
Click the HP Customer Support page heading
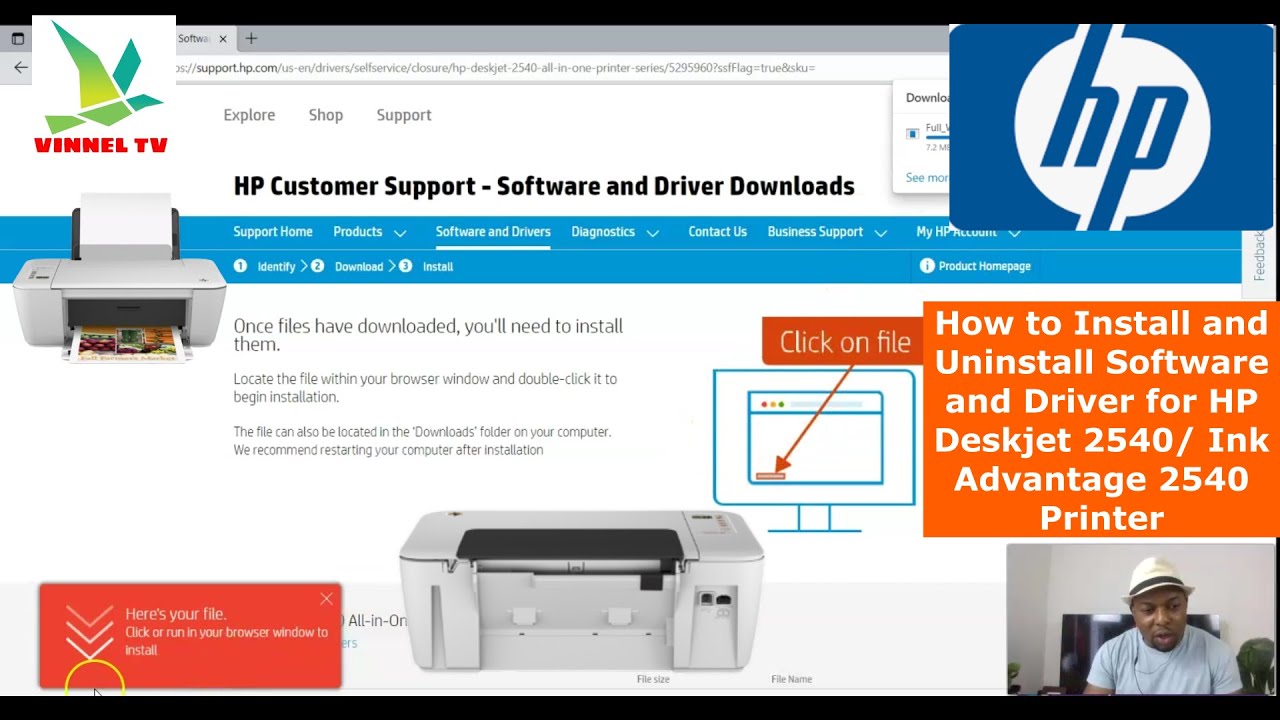[x=544, y=186]
